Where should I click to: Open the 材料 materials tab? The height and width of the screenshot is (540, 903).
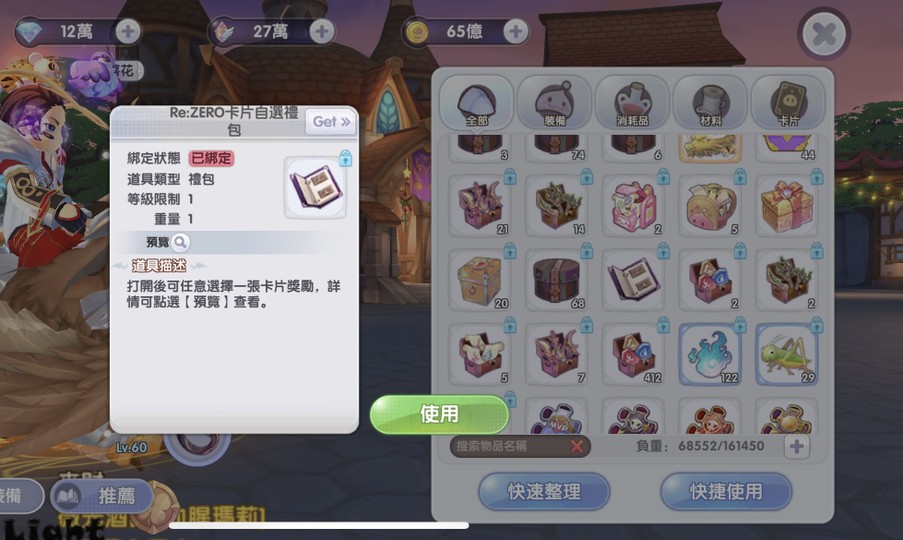[x=710, y=104]
